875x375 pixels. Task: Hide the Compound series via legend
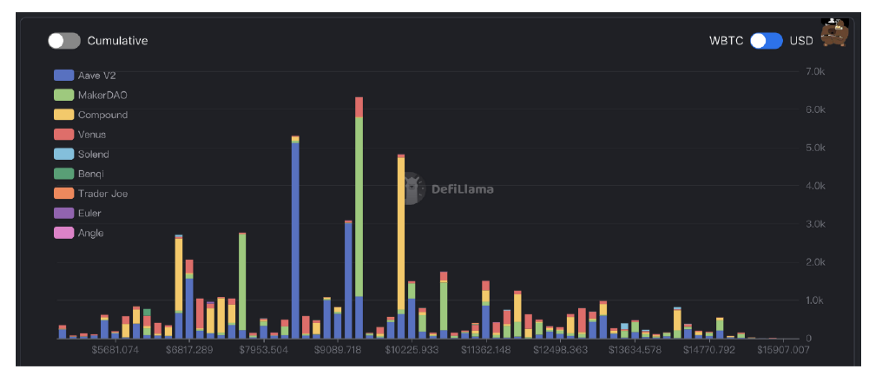tap(91, 115)
